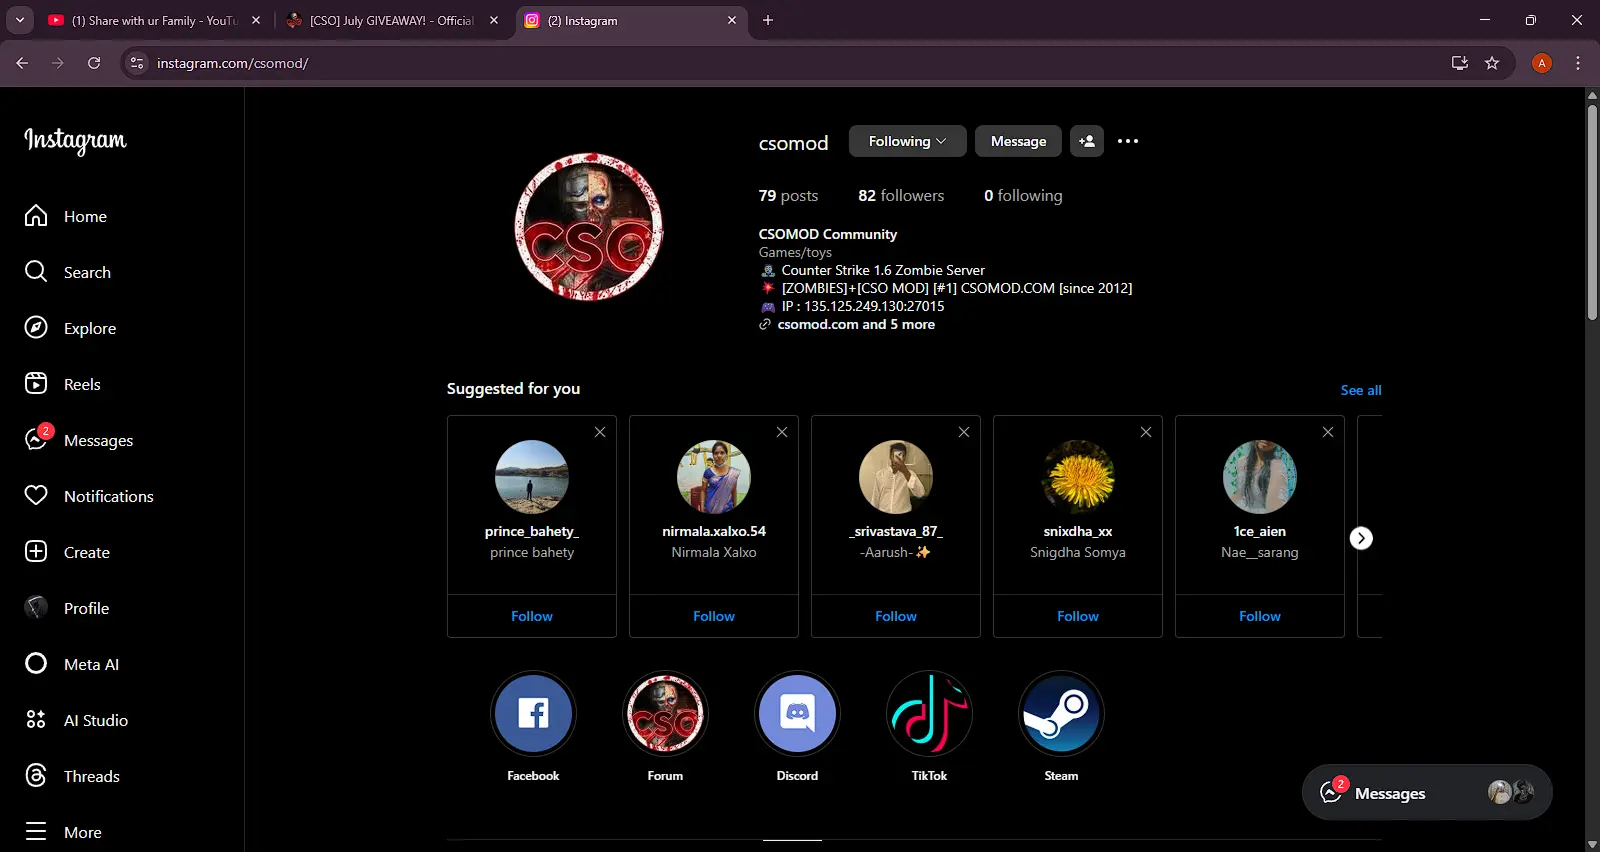Screen dimensions: 1600x852
Task: Follow nirmala.xalxo.54
Action: (x=714, y=616)
